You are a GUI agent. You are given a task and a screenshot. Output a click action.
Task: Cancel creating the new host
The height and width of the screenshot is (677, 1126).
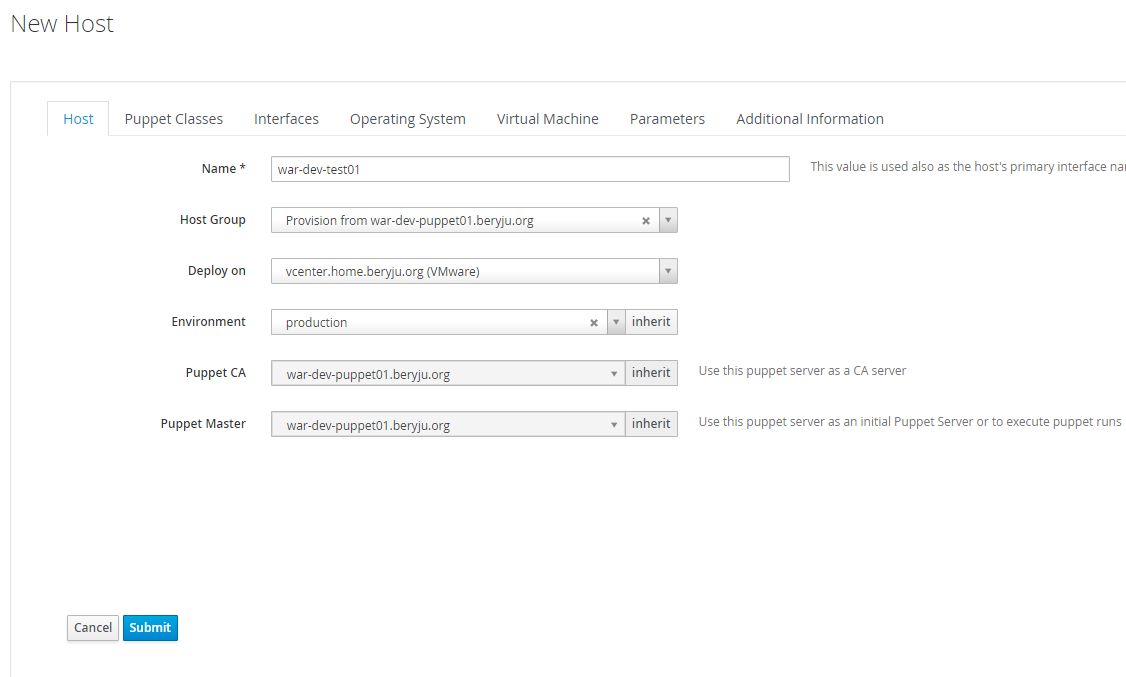(x=92, y=627)
